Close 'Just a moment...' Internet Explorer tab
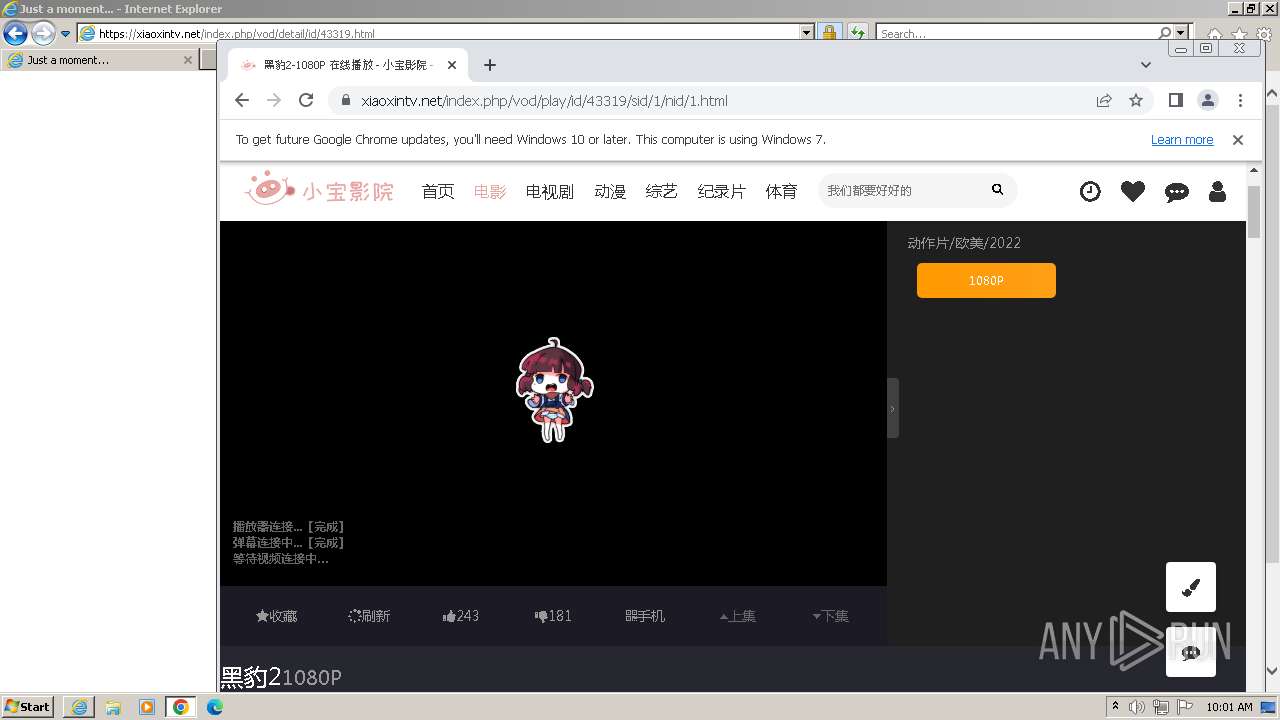1280x720 pixels. click(x=187, y=60)
